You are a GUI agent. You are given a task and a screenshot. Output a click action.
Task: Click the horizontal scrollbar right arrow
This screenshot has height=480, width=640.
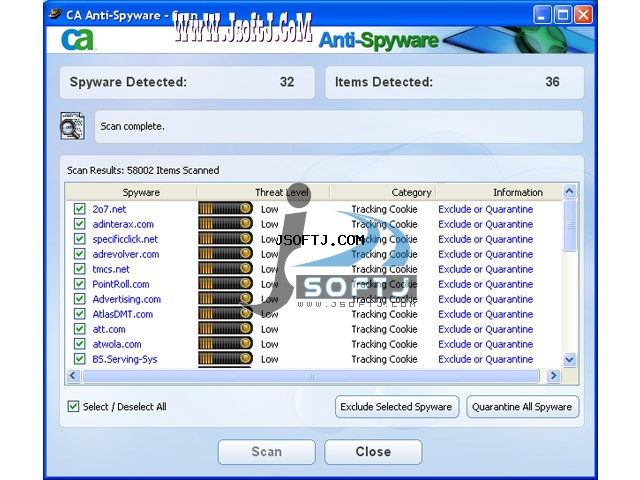pos(553,375)
